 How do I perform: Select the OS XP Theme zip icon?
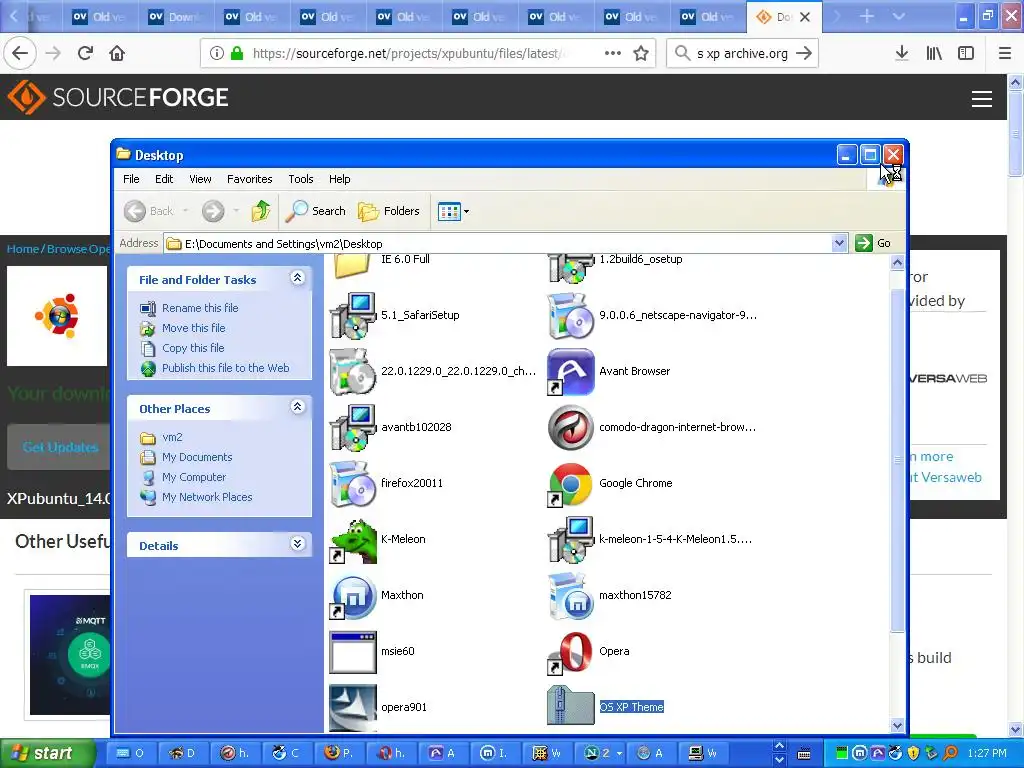pyautogui.click(x=570, y=705)
